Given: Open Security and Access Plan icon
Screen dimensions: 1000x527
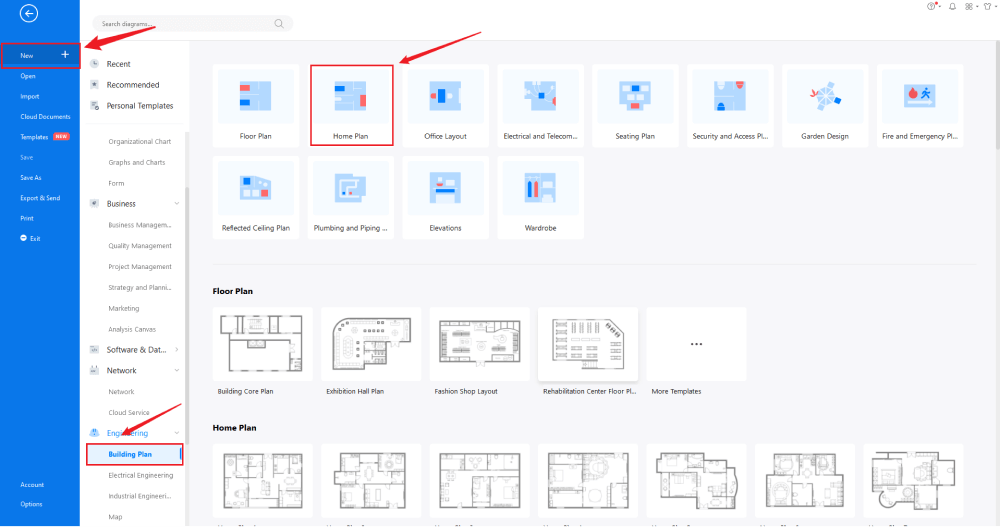Looking at the screenshot, I should click(730, 96).
